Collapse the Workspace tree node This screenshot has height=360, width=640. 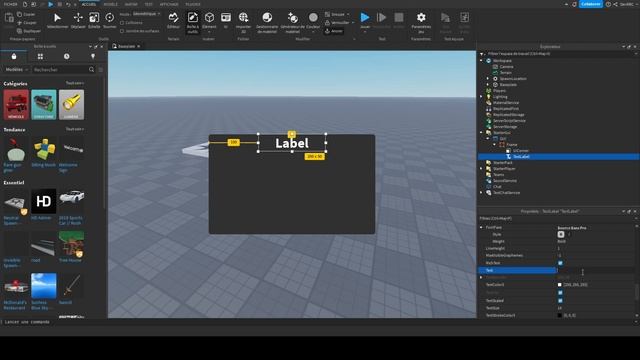pos(481,60)
